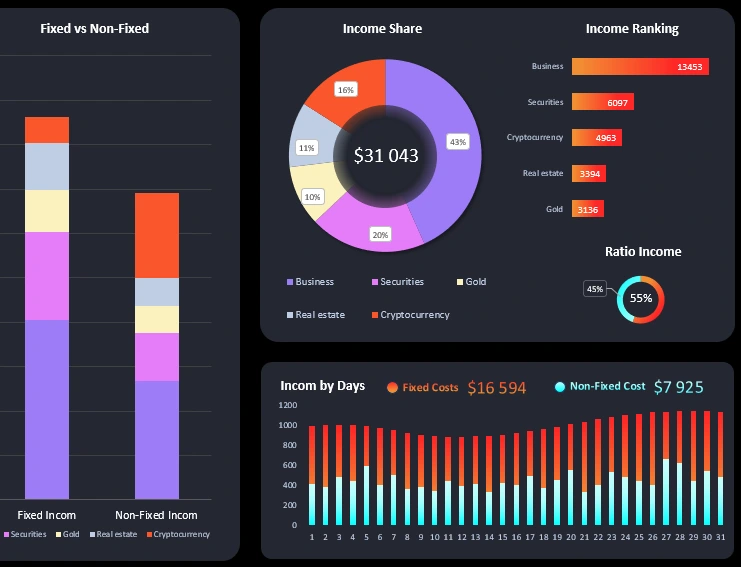The image size is (741, 567).
Task: Click the 55% Ratio Income ring
Action: click(641, 298)
